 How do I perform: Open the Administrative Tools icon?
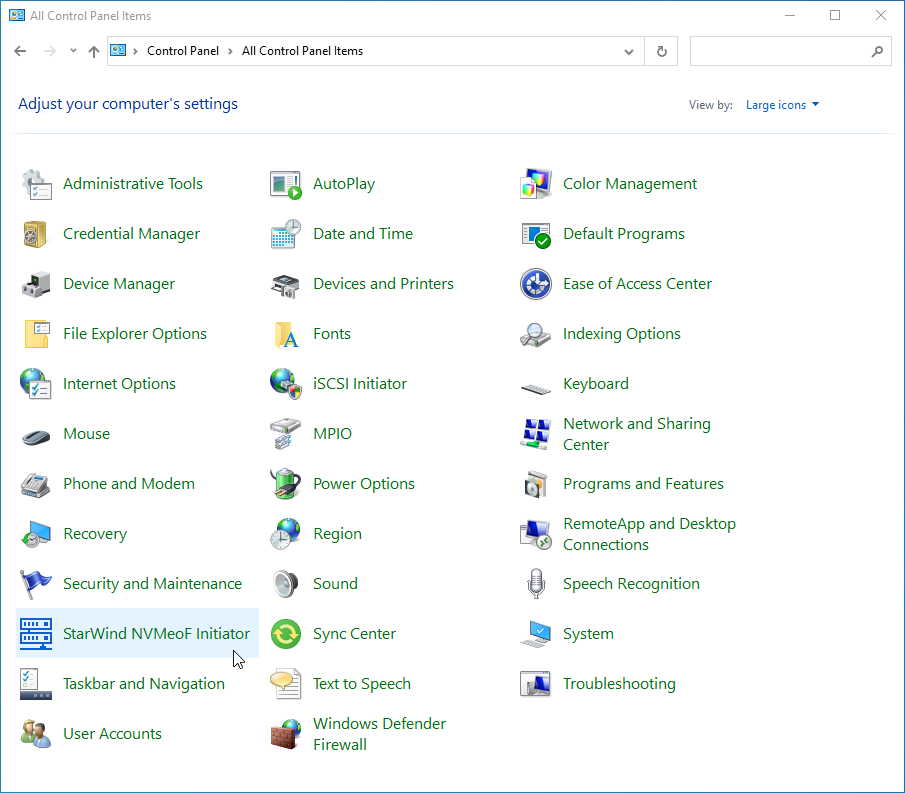[x=36, y=184]
